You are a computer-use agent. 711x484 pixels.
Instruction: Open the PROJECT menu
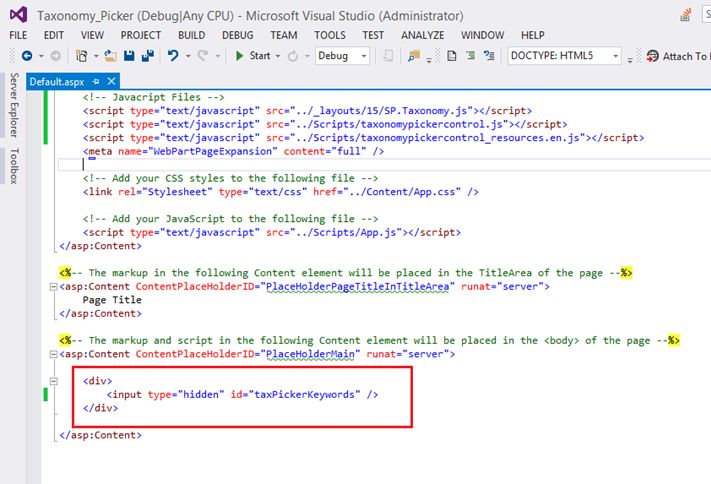(141, 35)
